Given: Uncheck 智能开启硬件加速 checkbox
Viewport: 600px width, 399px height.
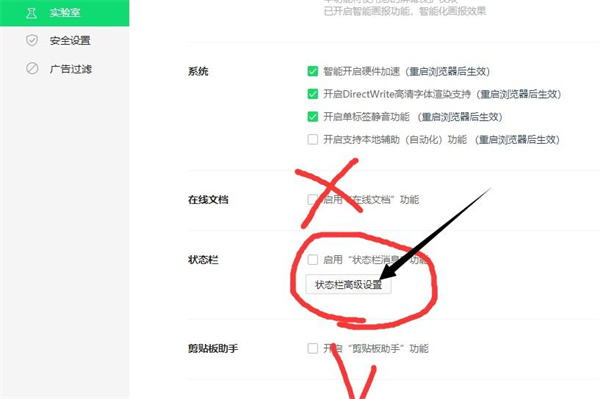Looking at the screenshot, I should pos(313,71).
